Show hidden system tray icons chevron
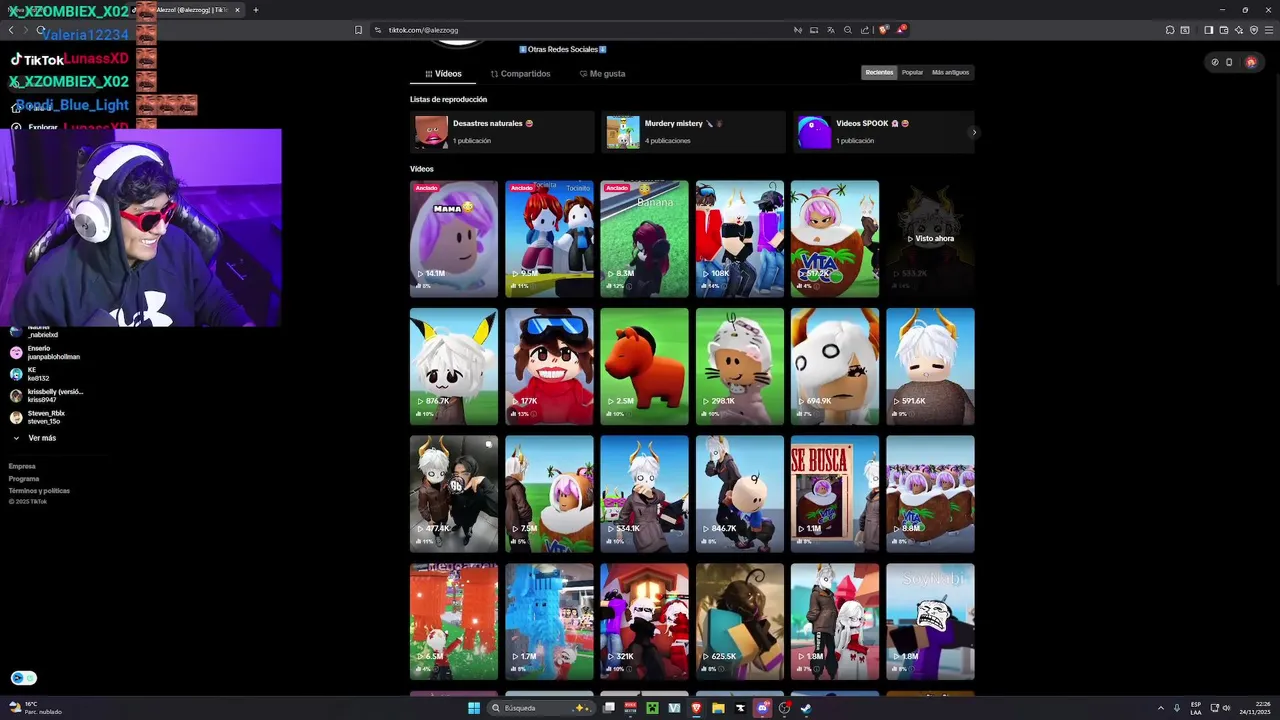The height and width of the screenshot is (720, 1280). point(1161,708)
